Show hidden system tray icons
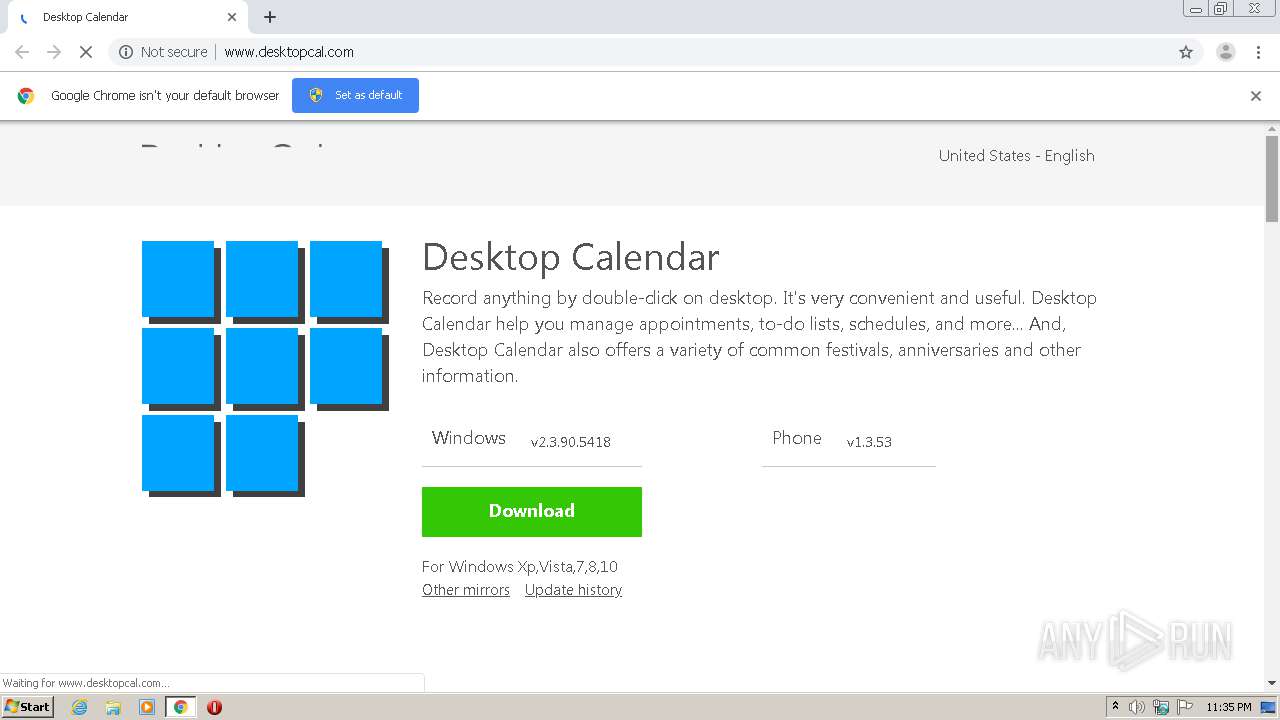Image resolution: width=1280 pixels, height=720 pixels. (x=1115, y=706)
